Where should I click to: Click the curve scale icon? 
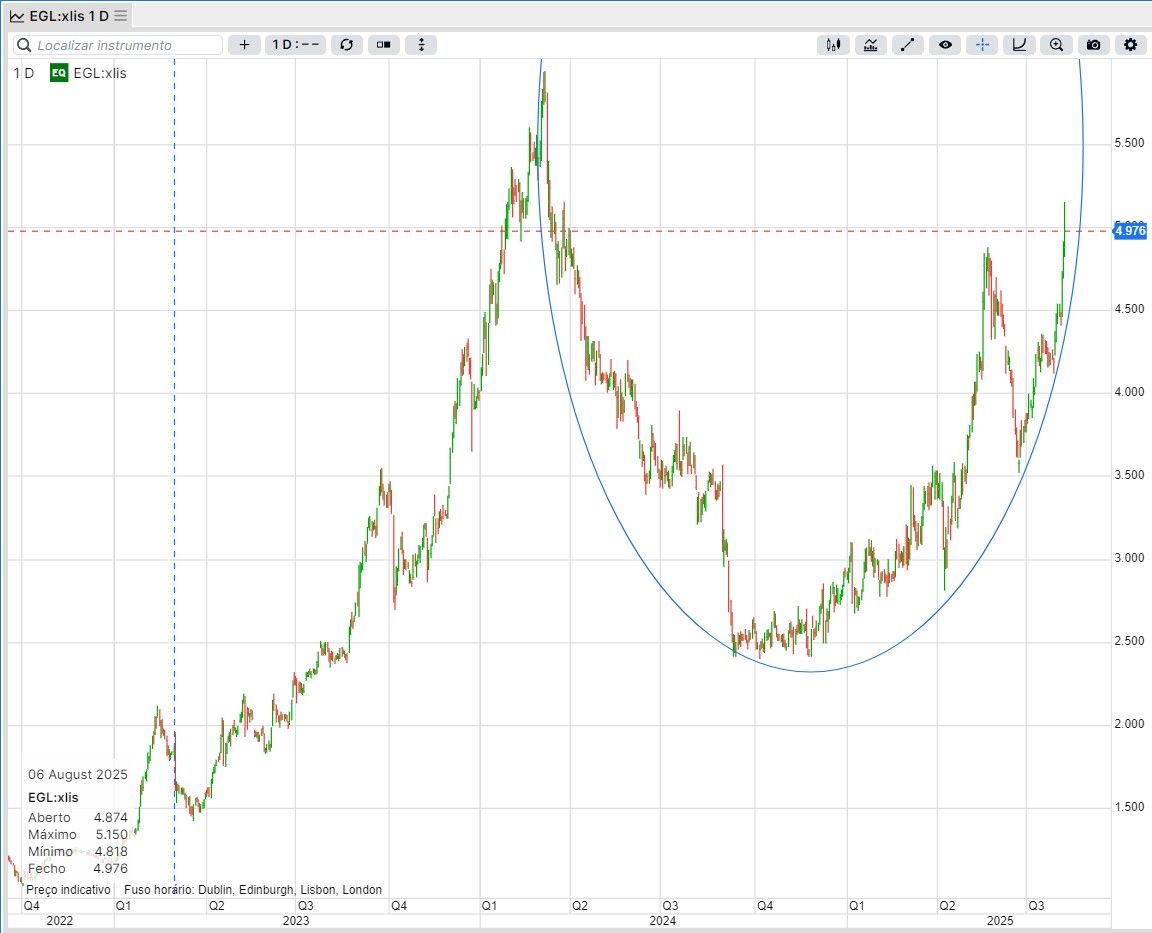1019,45
